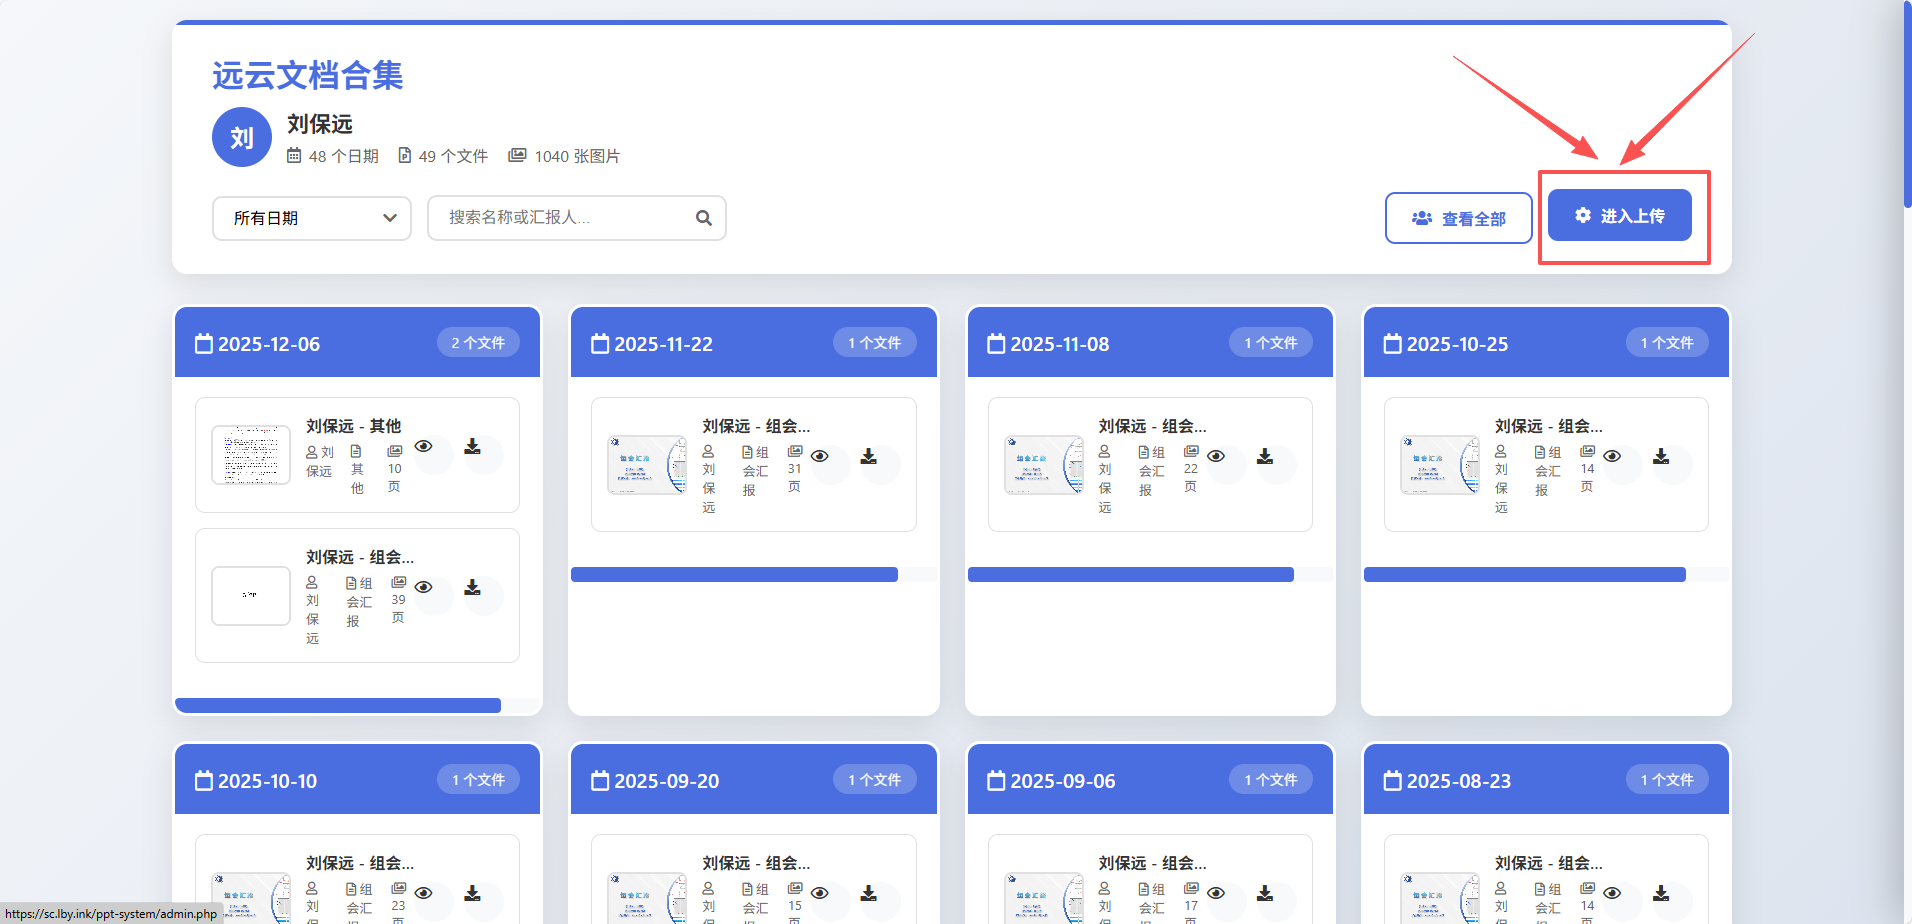Download the 2025-09-06 file
Image resolution: width=1912 pixels, height=924 pixels.
1265,893
